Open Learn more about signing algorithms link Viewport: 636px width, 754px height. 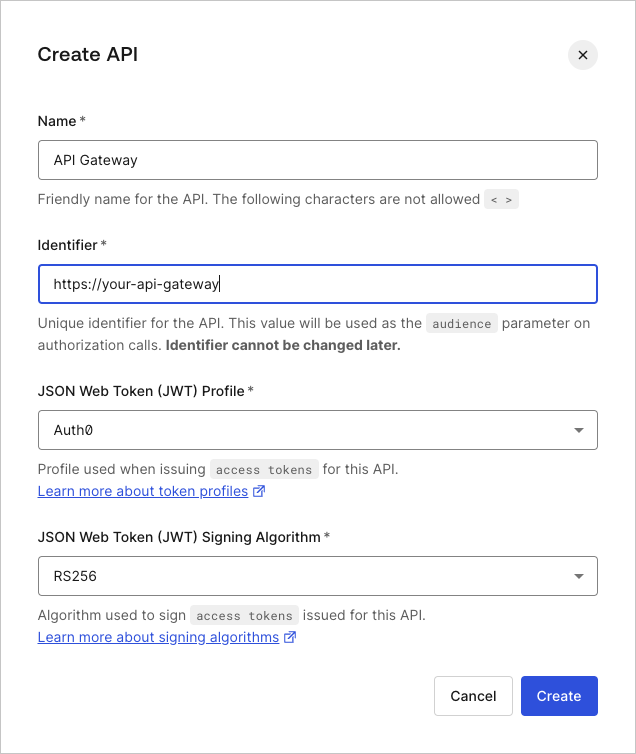pos(158,637)
